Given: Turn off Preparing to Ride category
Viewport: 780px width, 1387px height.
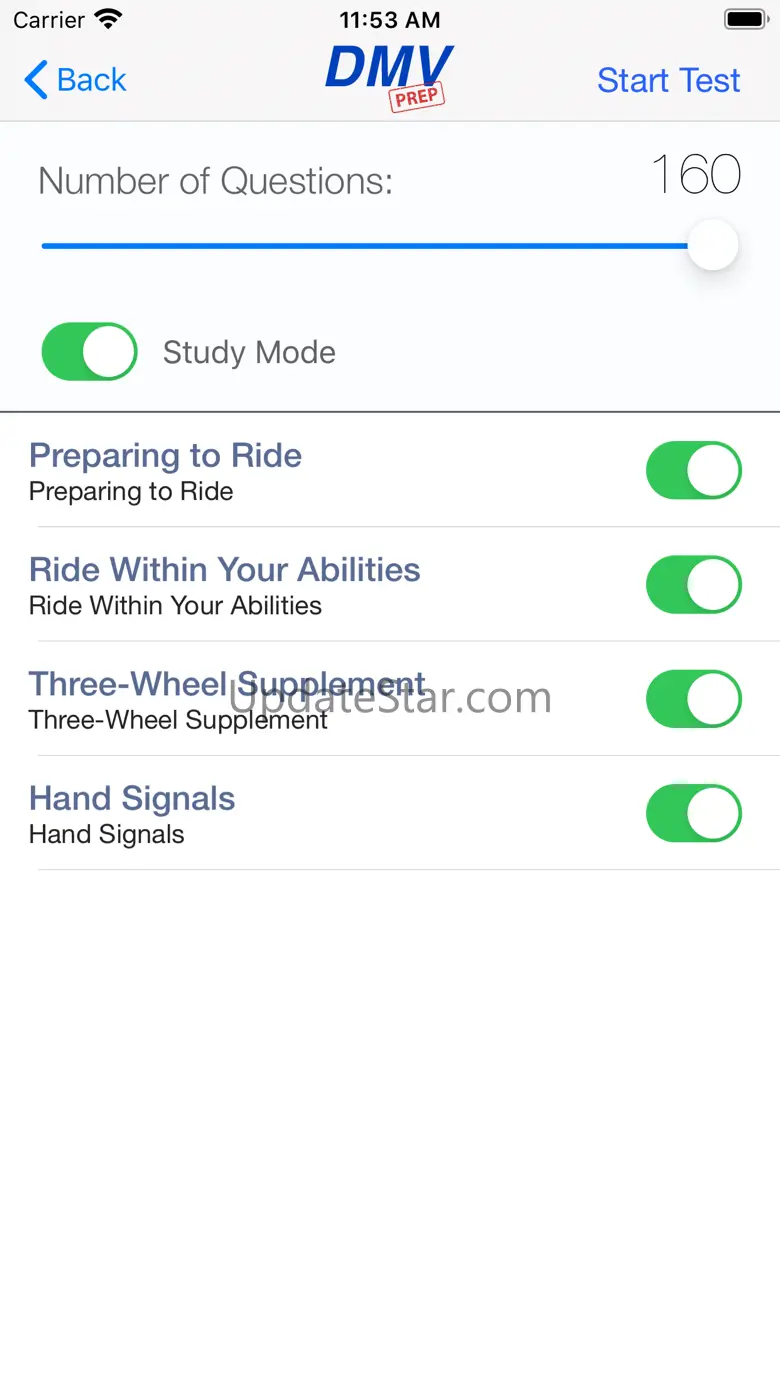Looking at the screenshot, I should [x=693, y=470].
